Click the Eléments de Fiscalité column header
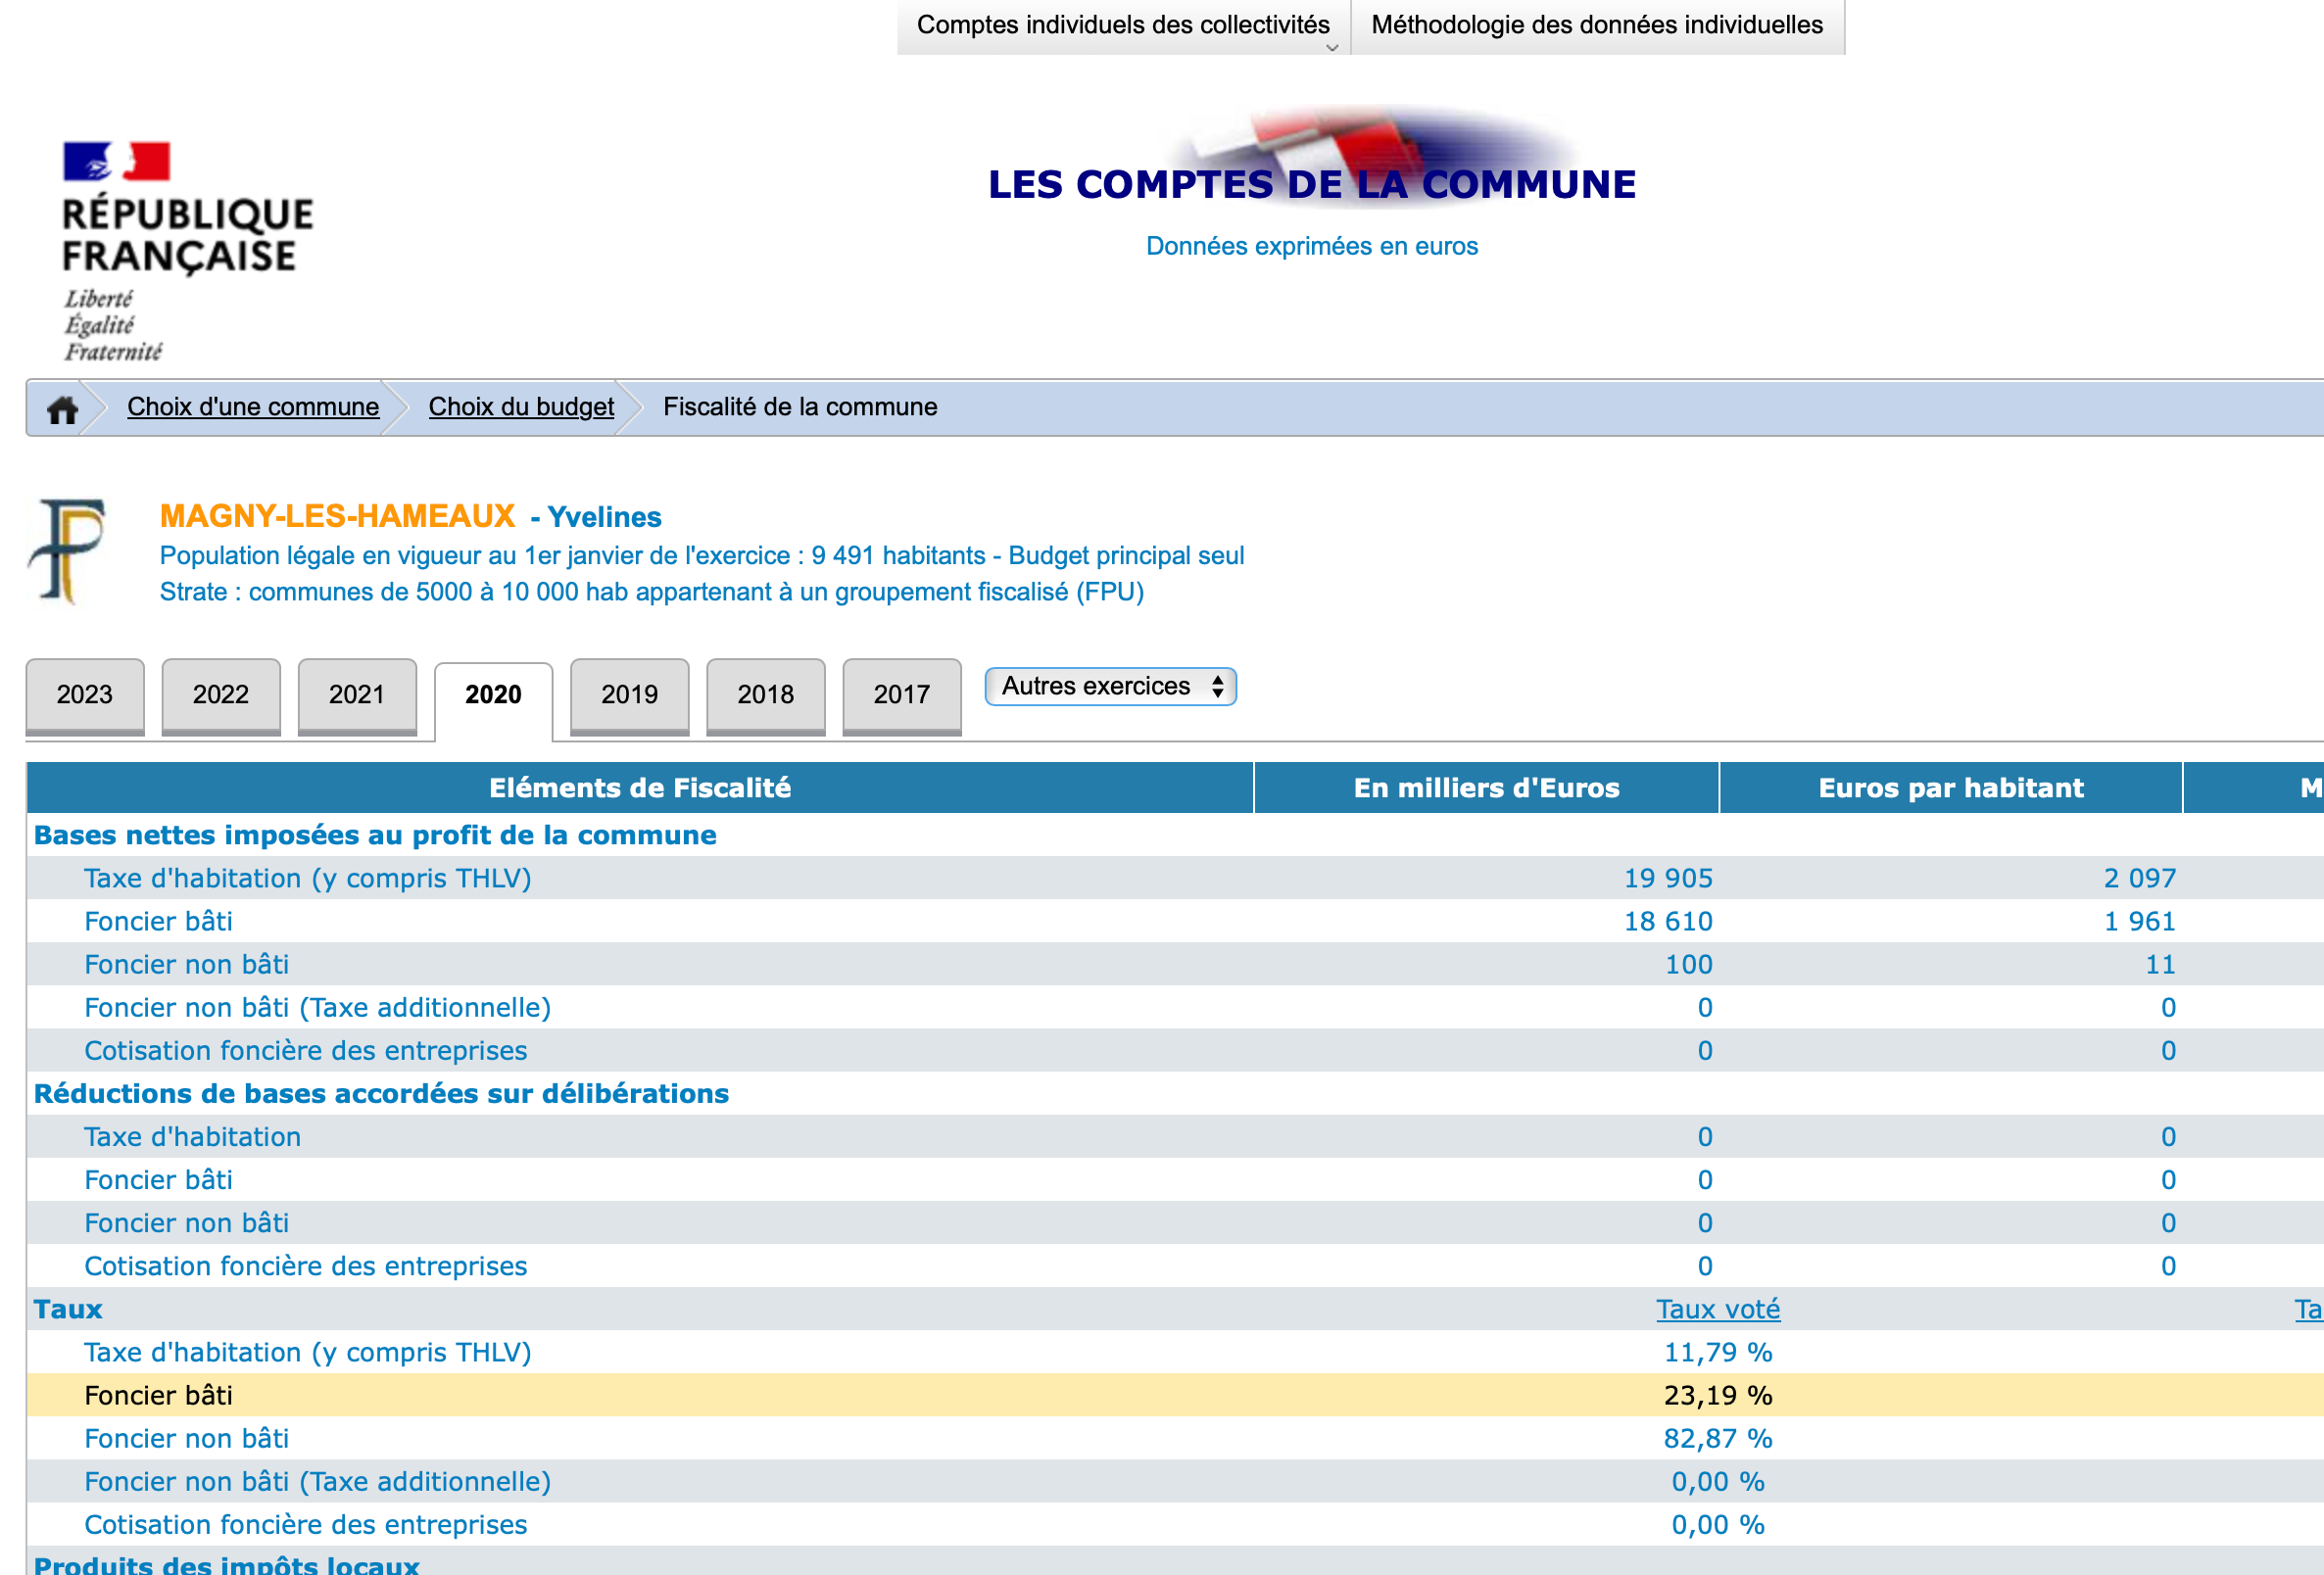This screenshot has height=1575, width=2324. pyautogui.click(x=639, y=788)
